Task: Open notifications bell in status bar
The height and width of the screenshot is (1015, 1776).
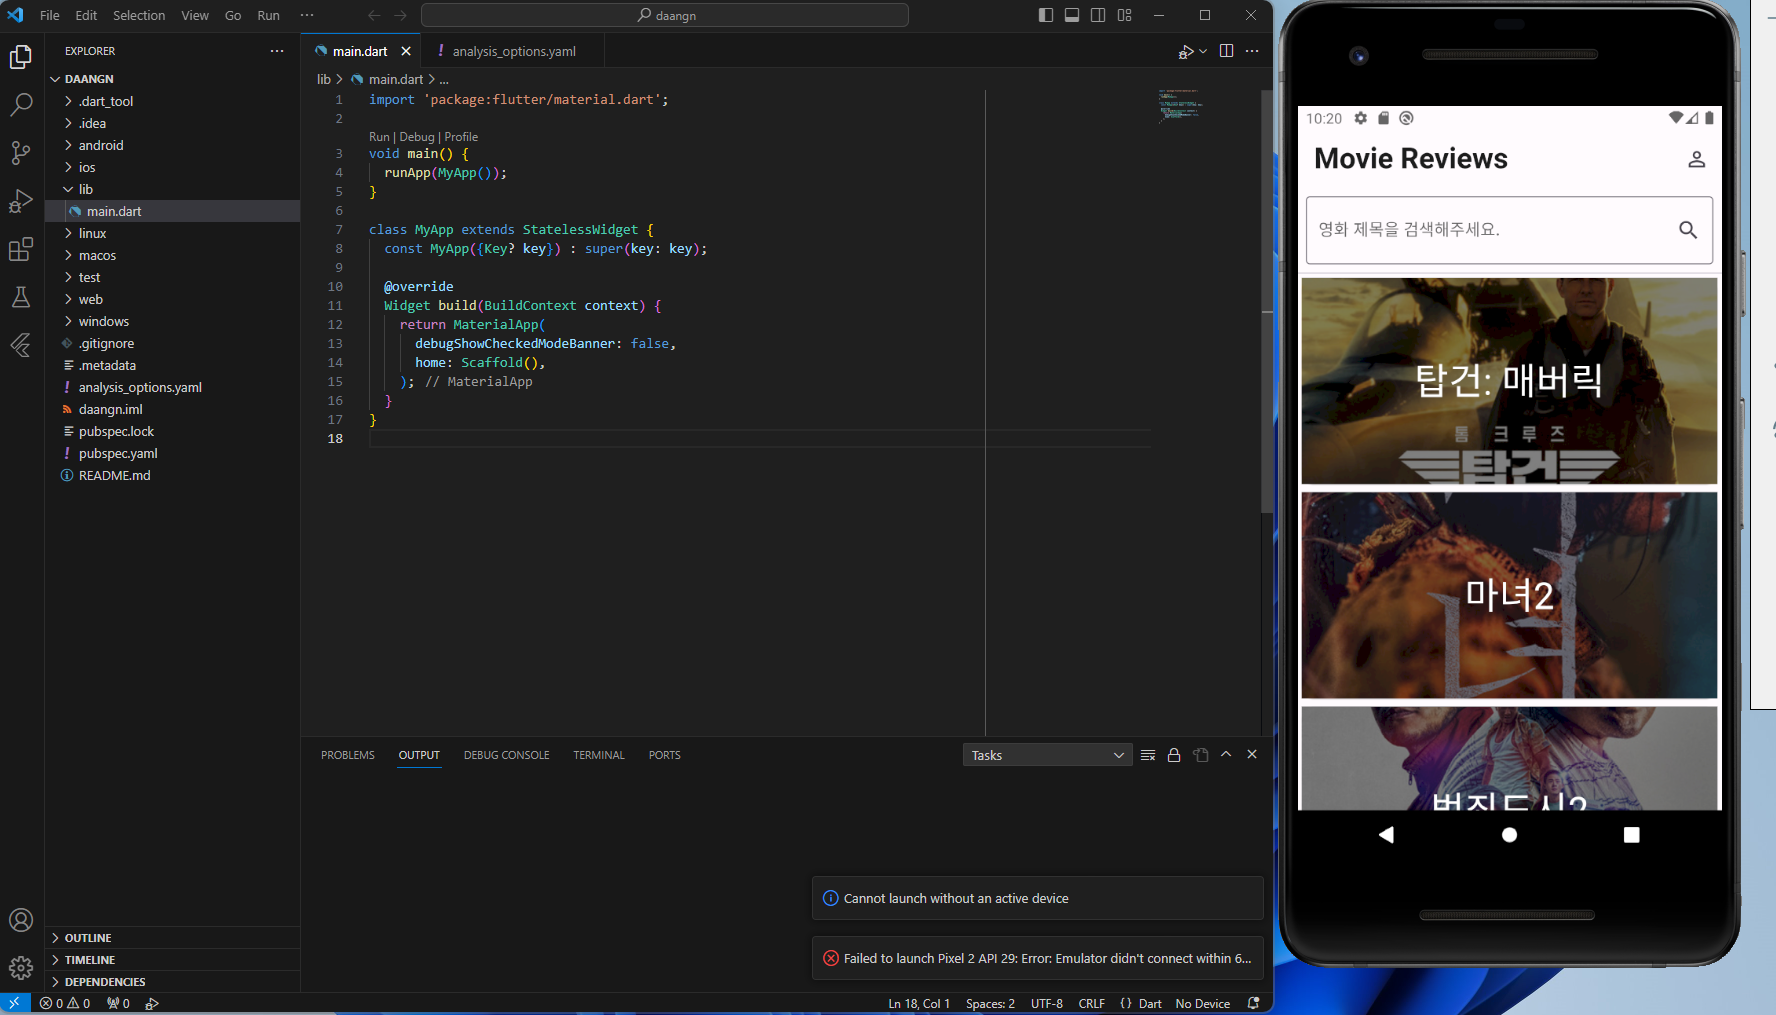Action: [x=1253, y=1003]
